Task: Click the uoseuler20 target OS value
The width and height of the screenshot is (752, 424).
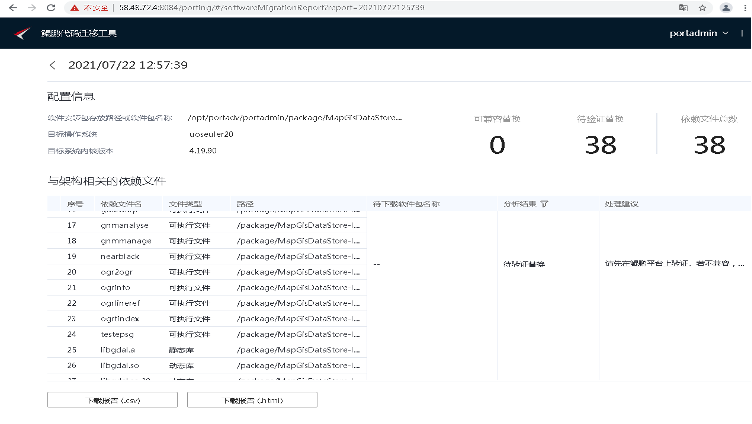Action: point(211,134)
